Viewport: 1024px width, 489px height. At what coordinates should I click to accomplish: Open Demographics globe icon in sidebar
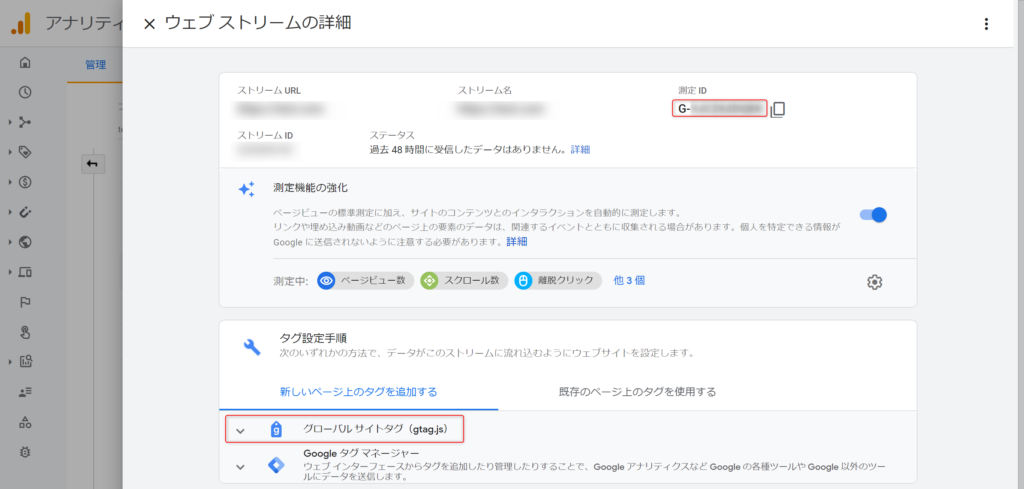(25, 242)
